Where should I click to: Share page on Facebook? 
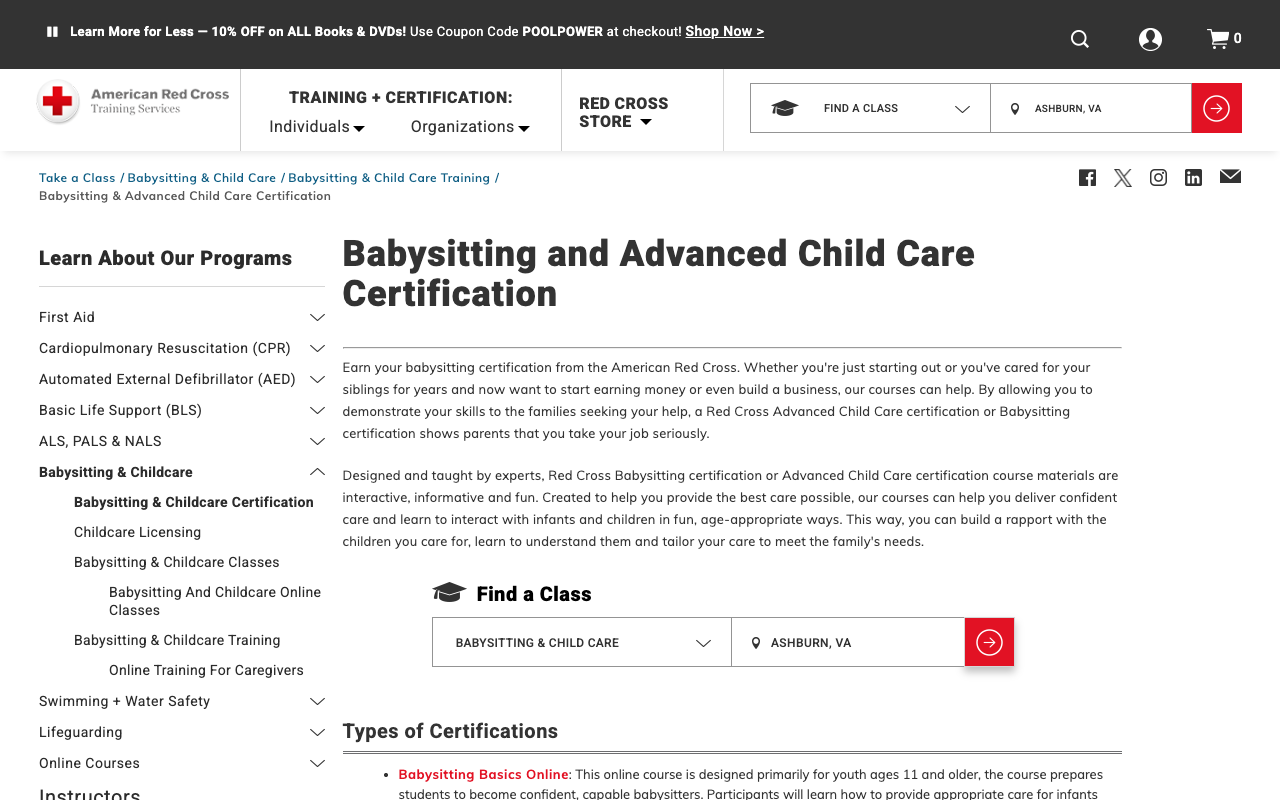click(1087, 178)
